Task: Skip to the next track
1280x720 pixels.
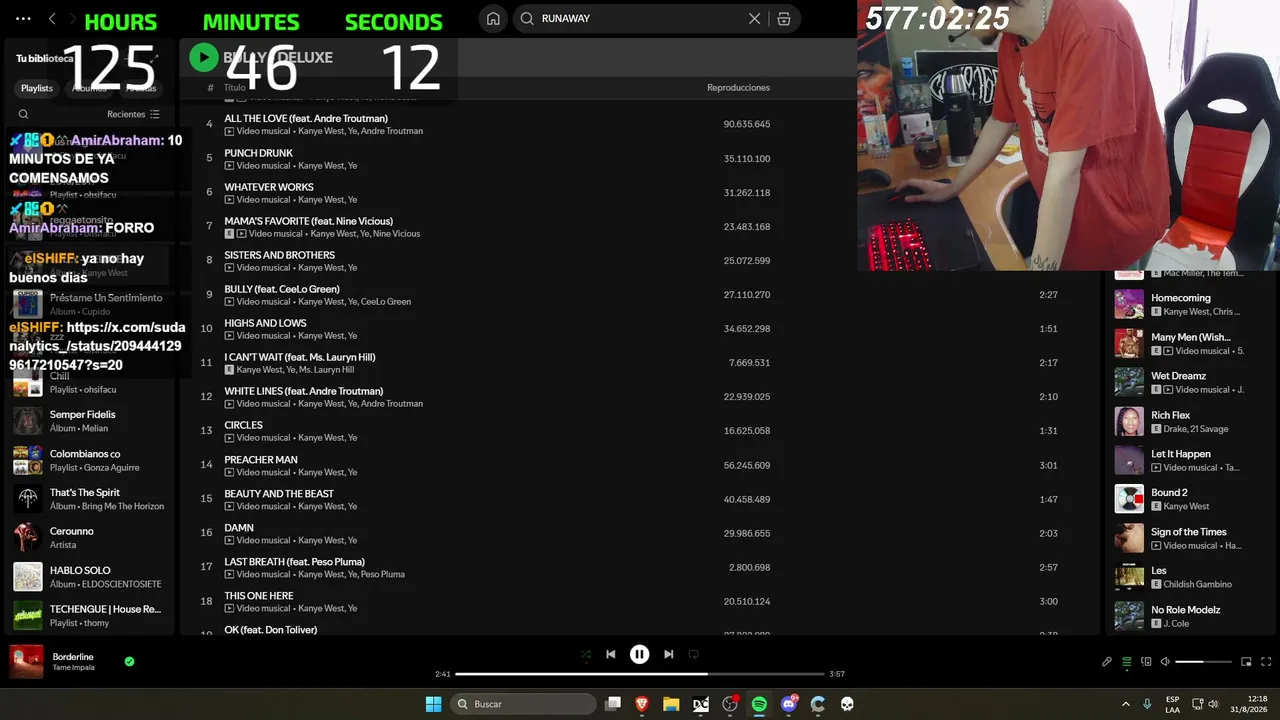Action: (x=668, y=654)
